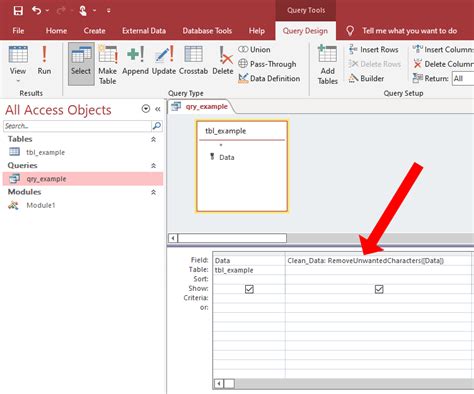The height and width of the screenshot is (394, 474).
Task: Select the asterisk field in tbl_example
Action: (x=221, y=145)
